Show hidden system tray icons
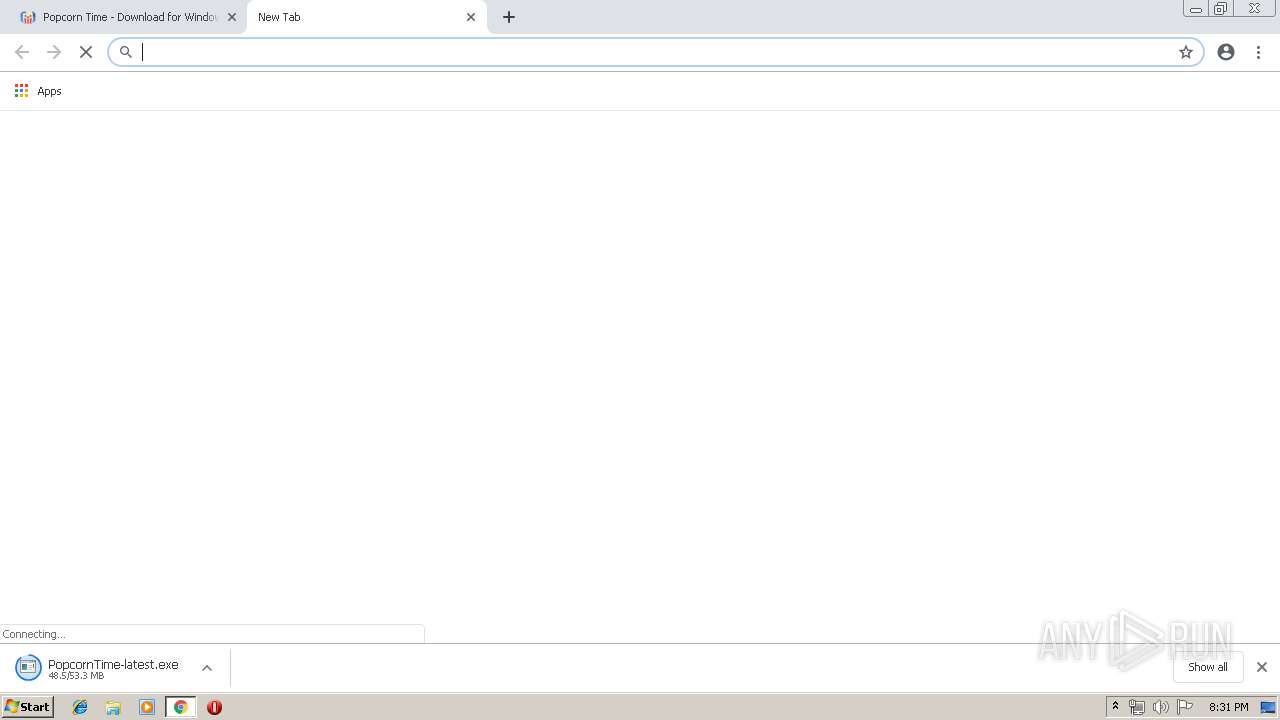Image resolution: width=1280 pixels, height=720 pixels. click(1116, 707)
